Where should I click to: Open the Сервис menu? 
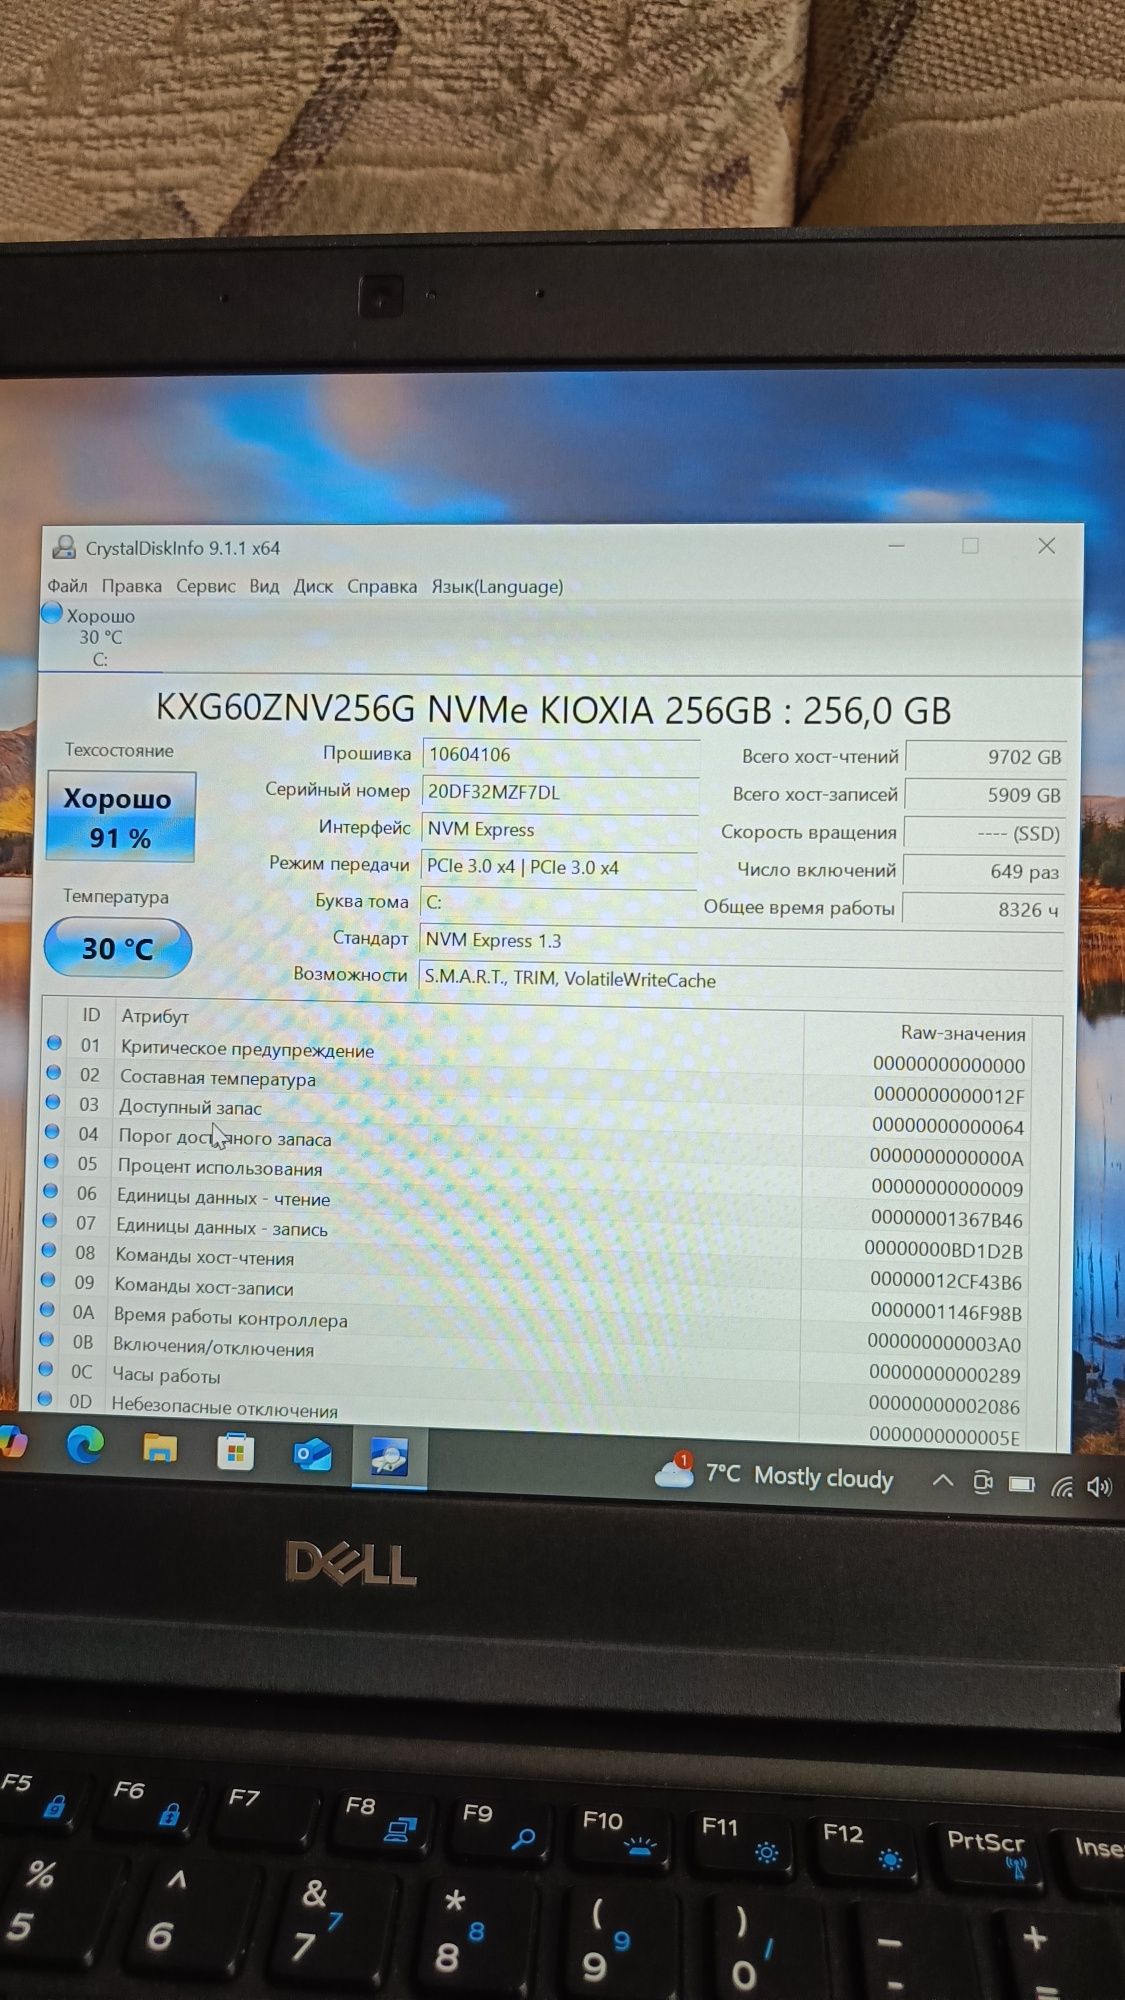pos(205,586)
